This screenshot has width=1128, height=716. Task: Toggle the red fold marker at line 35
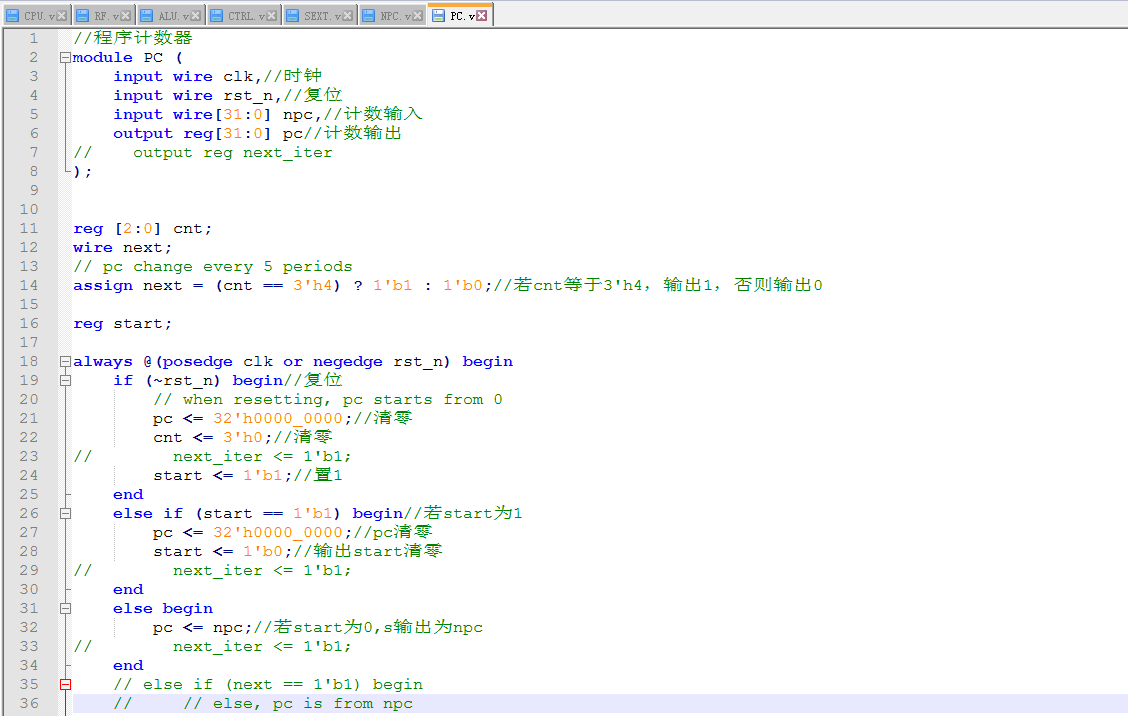point(65,684)
